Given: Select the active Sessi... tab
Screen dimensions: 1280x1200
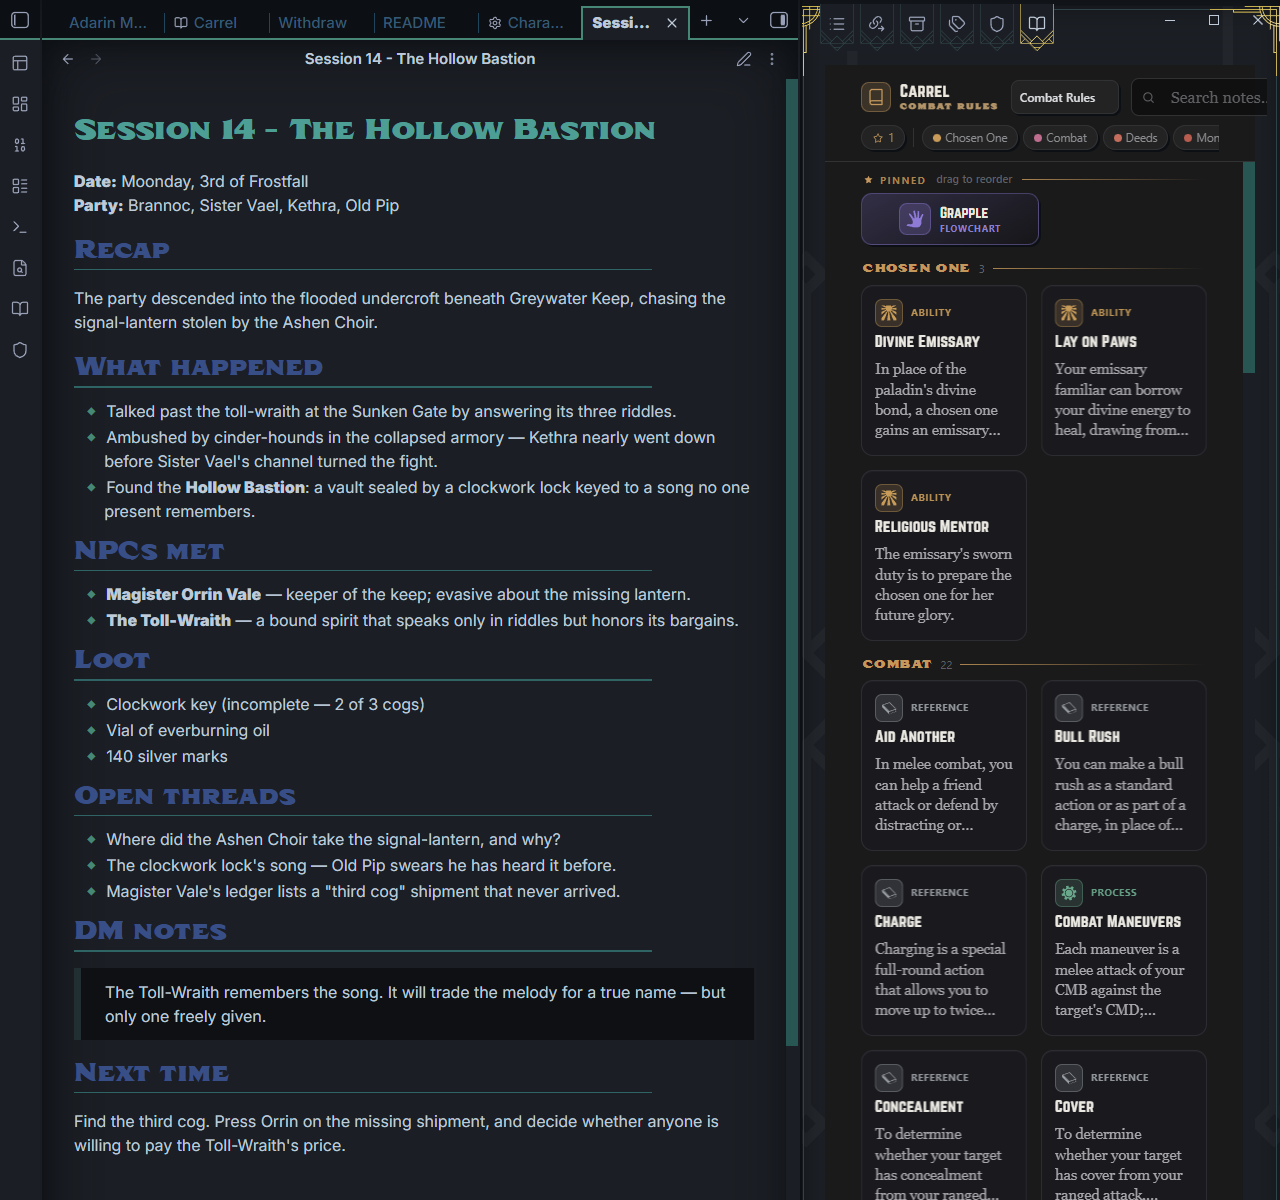Looking at the screenshot, I should pyautogui.click(x=621, y=22).
